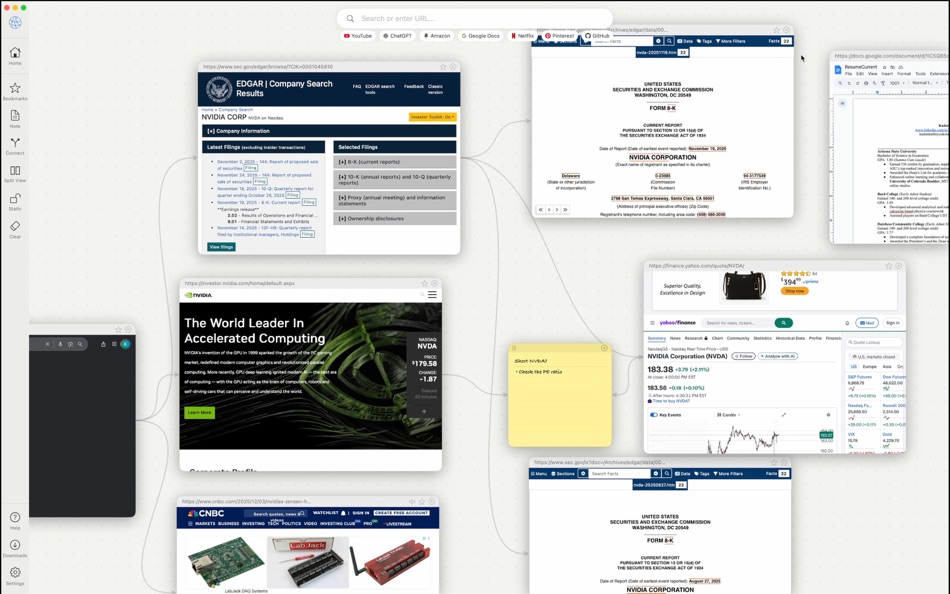Screen dimensions: 950x594
Task: Add a Note from the sidebar
Action: click(15, 118)
